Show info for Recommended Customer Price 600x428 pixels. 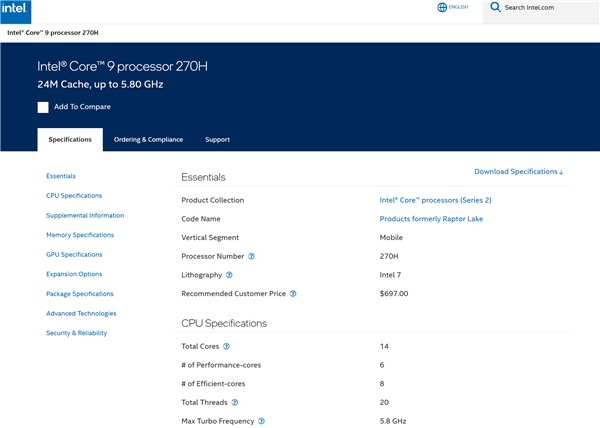[x=293, y=294]
